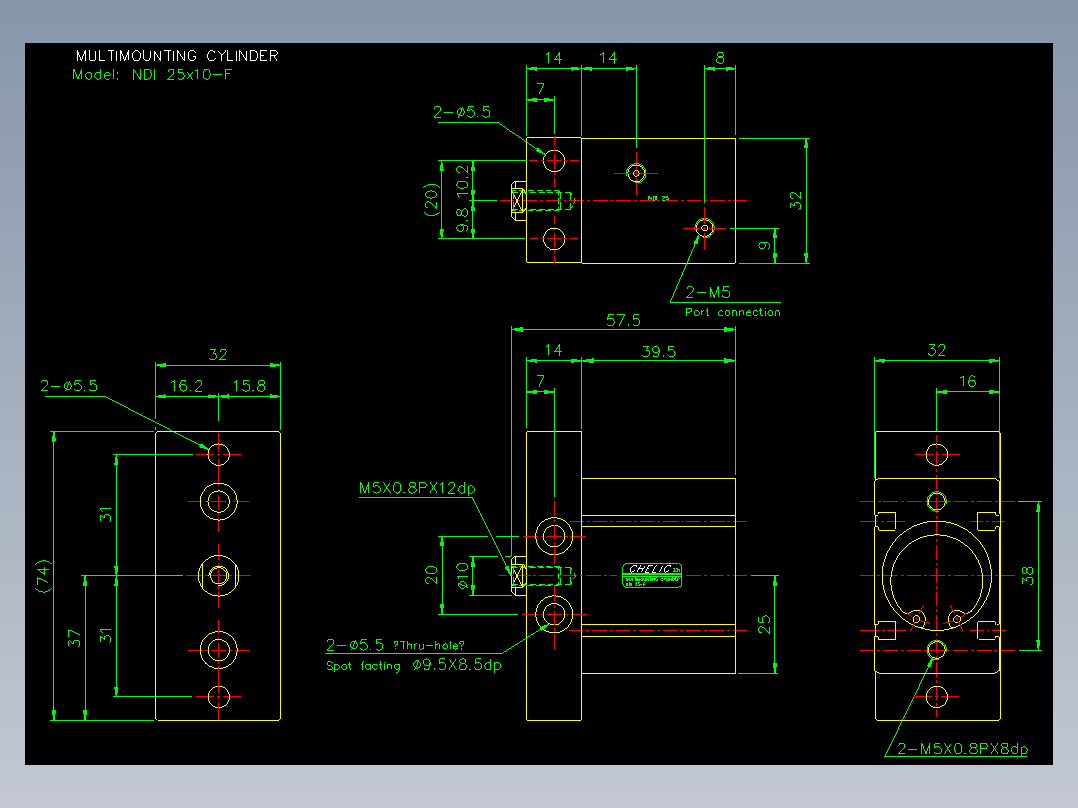The image size is (1078, 808).
Task: Select the '2-M5' port label
Action: click(x=707, y=293)
